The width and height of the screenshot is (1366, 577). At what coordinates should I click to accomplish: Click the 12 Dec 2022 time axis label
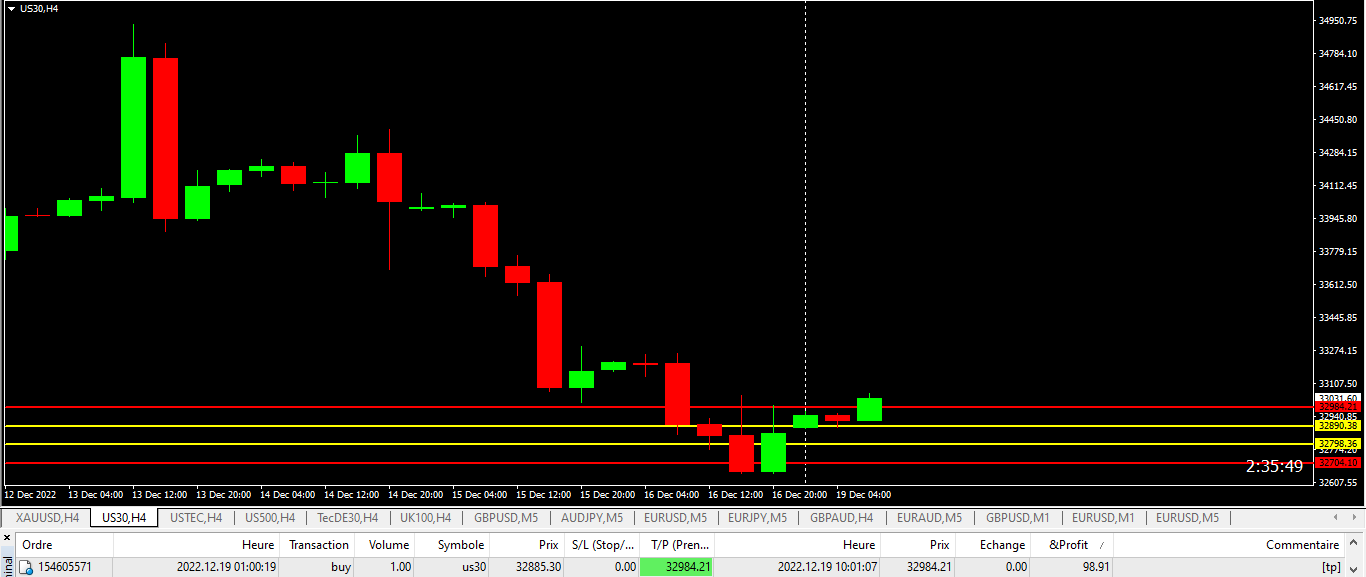pos(31,494)
